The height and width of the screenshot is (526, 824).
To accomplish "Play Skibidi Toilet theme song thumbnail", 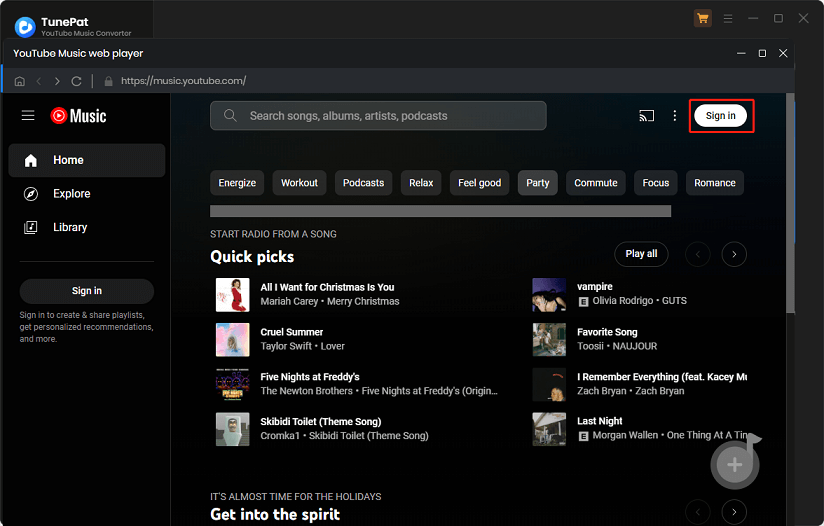I will [x=233, y=429].
